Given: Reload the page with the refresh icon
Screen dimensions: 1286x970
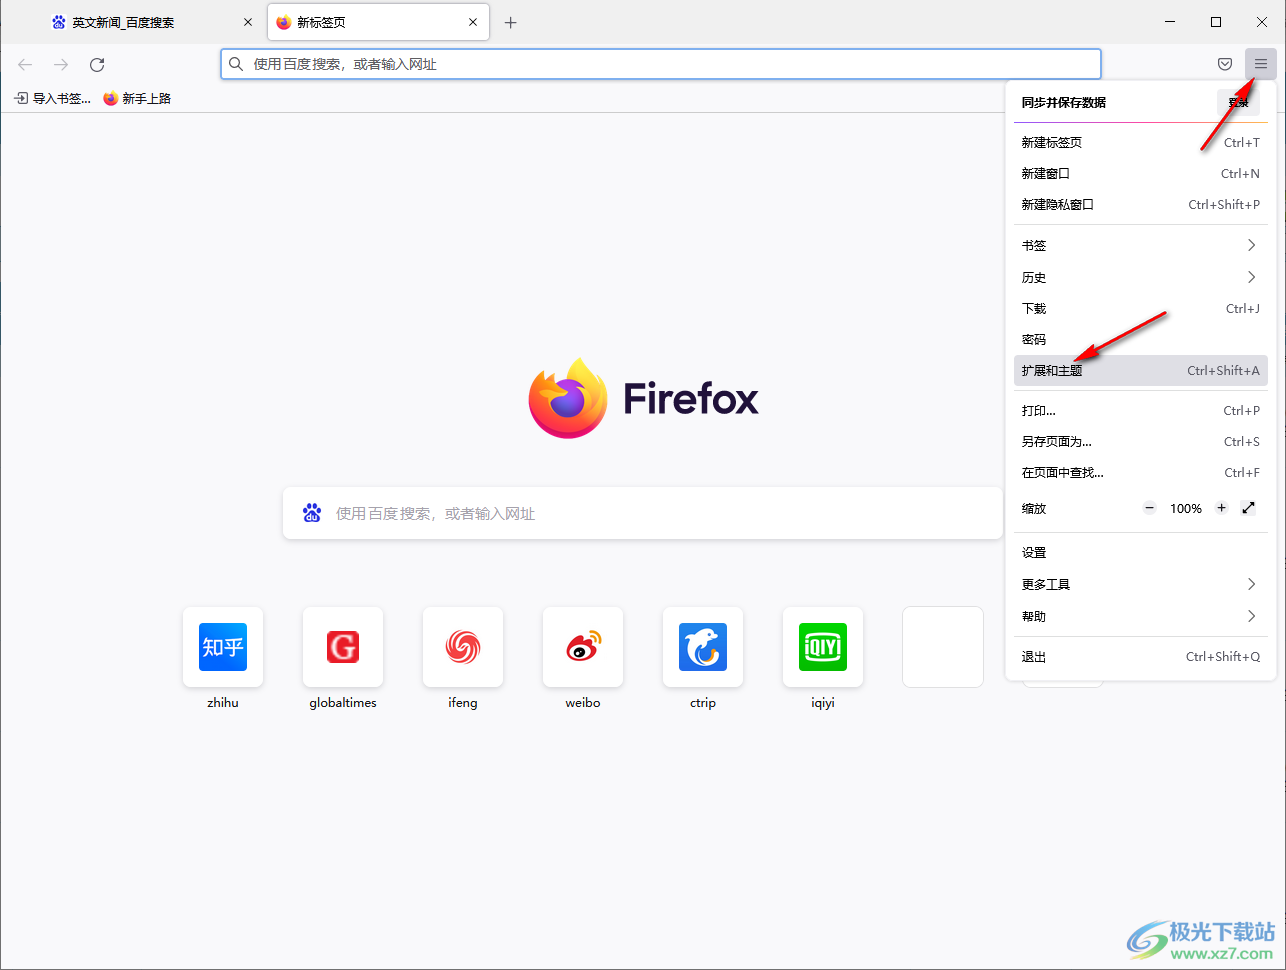Looking at the screenshot, I should [97, 65].
